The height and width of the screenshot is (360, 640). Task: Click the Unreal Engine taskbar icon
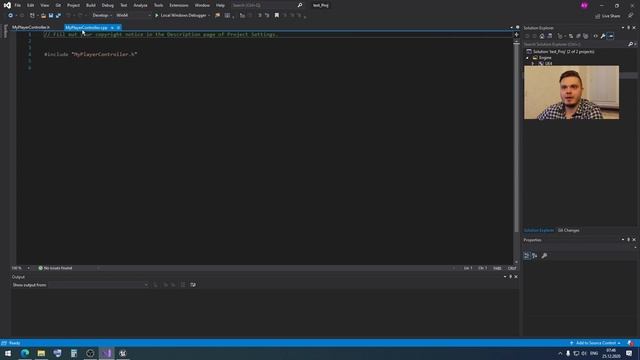[123, 353]
